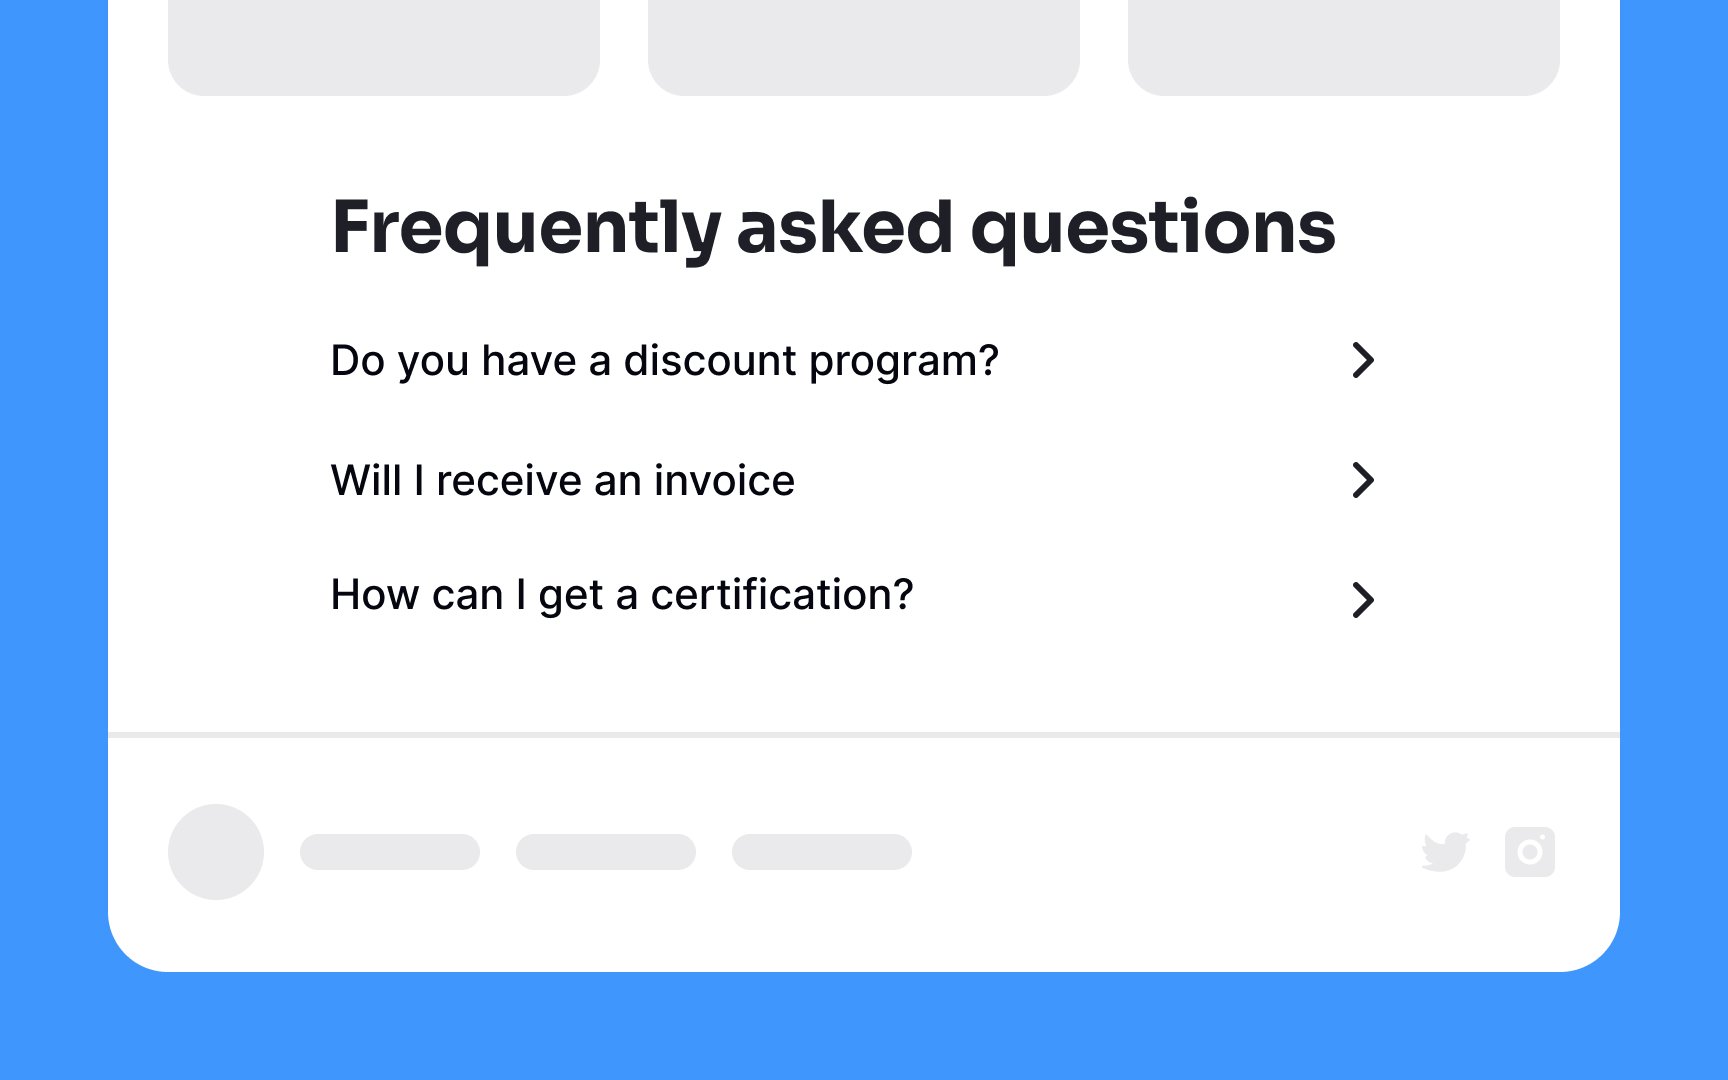Expand chevron beside Will I receive an invoice
The width and height of the screenshot is (1728, 1080).
[x=1363, y=480]
